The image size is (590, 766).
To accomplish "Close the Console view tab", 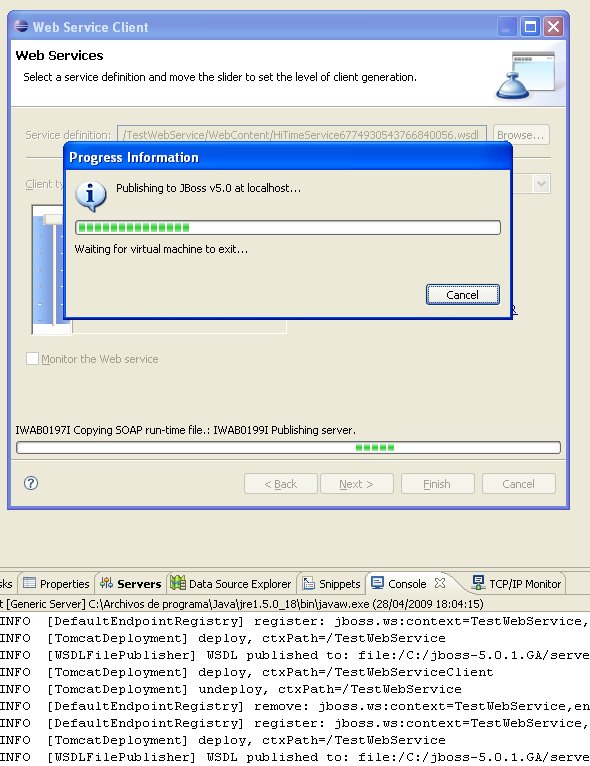I will click(x=440, y=583).
